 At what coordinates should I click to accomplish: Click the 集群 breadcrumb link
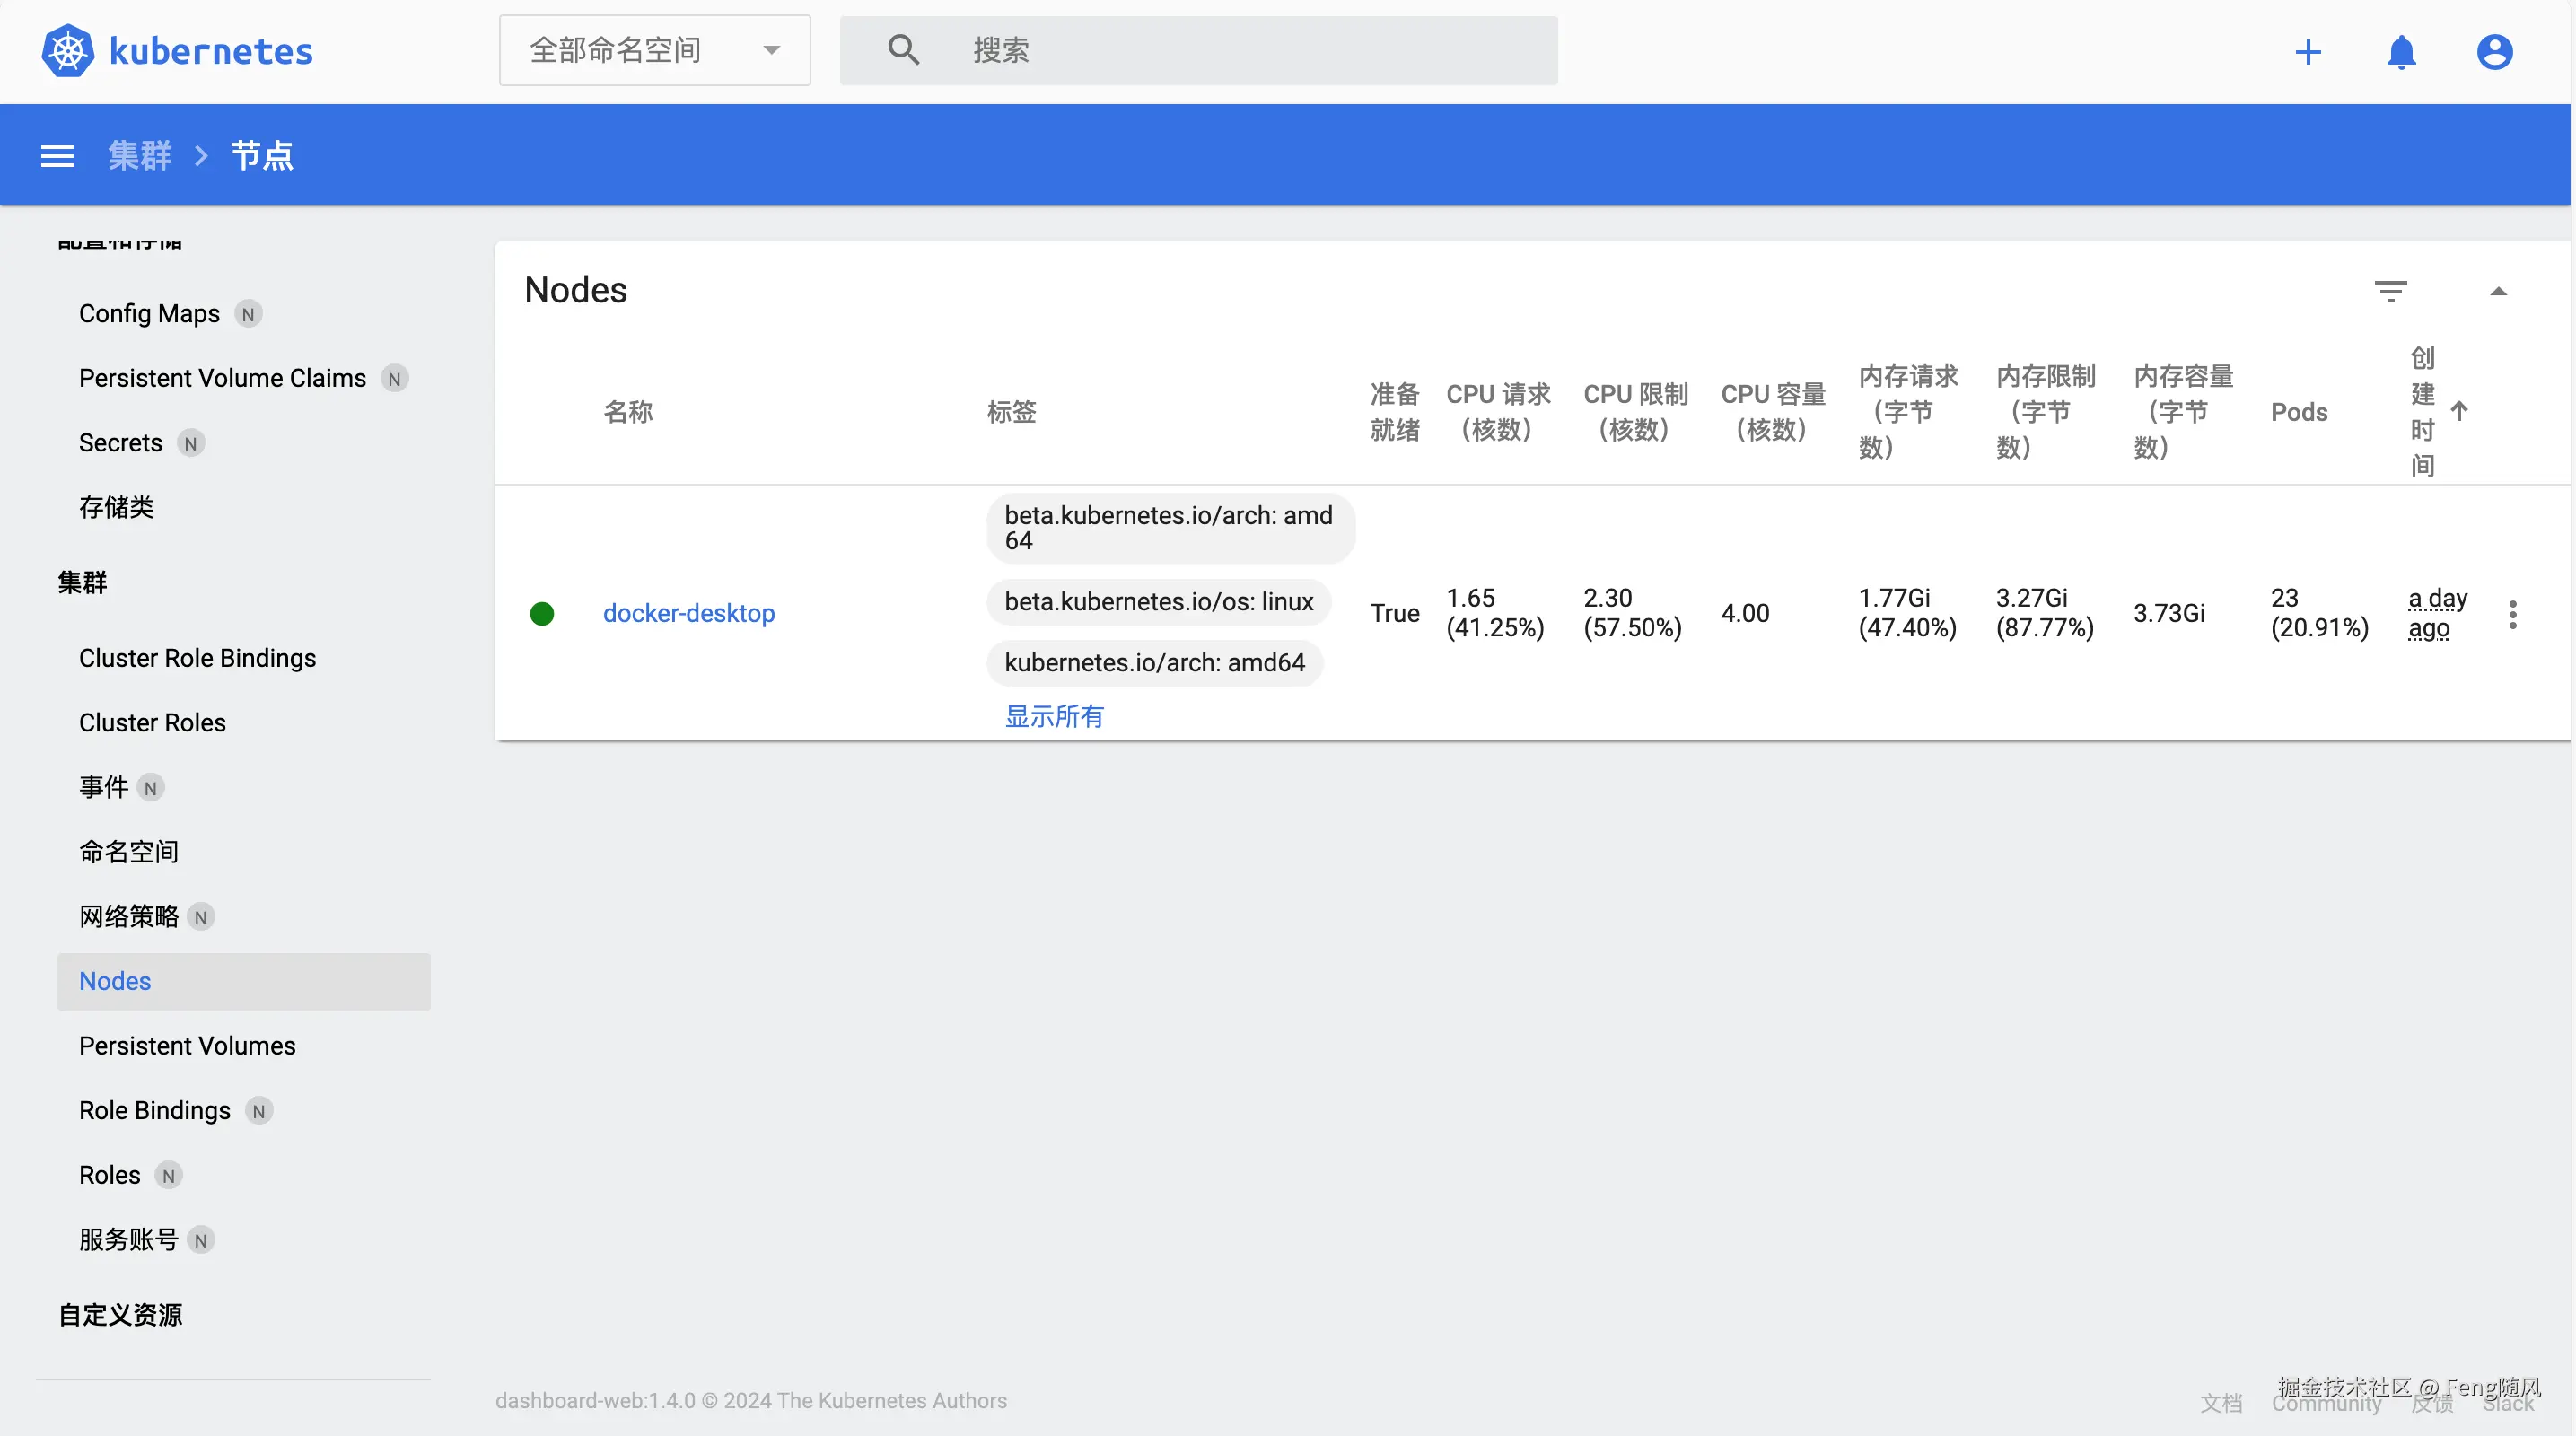(140, 156)
